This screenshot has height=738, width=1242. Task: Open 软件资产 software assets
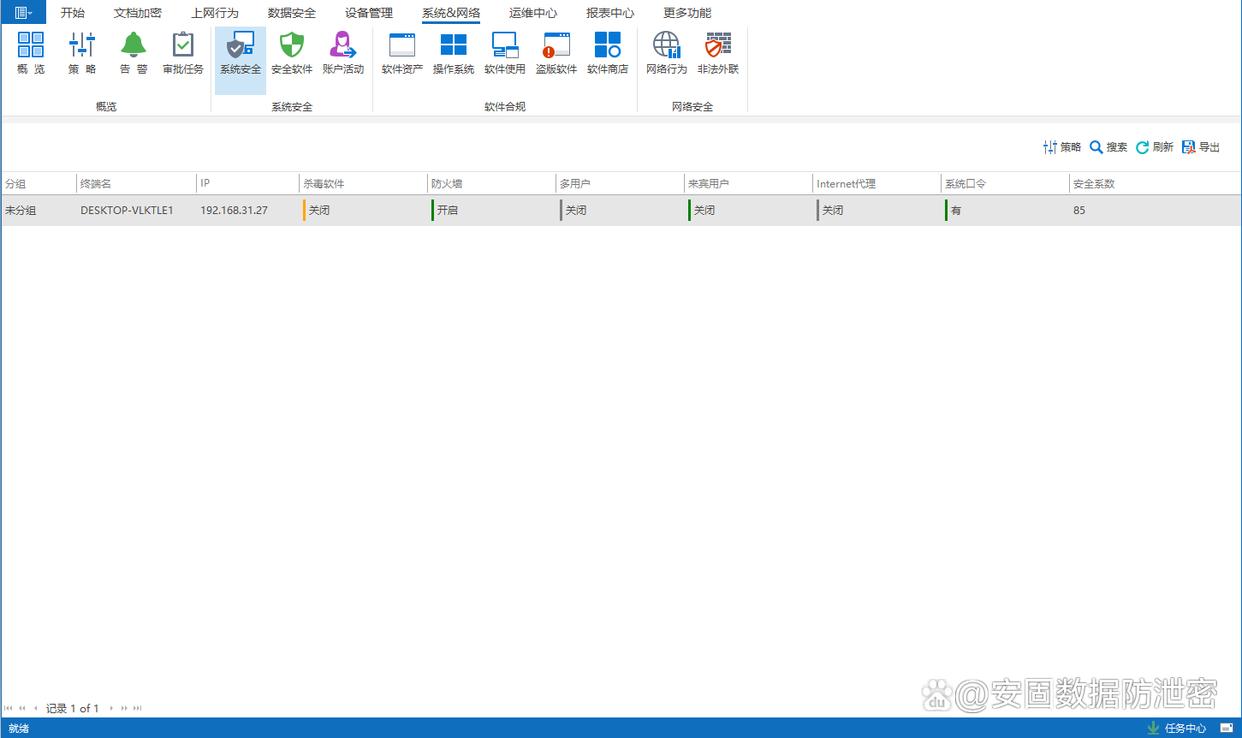point(402,53)
